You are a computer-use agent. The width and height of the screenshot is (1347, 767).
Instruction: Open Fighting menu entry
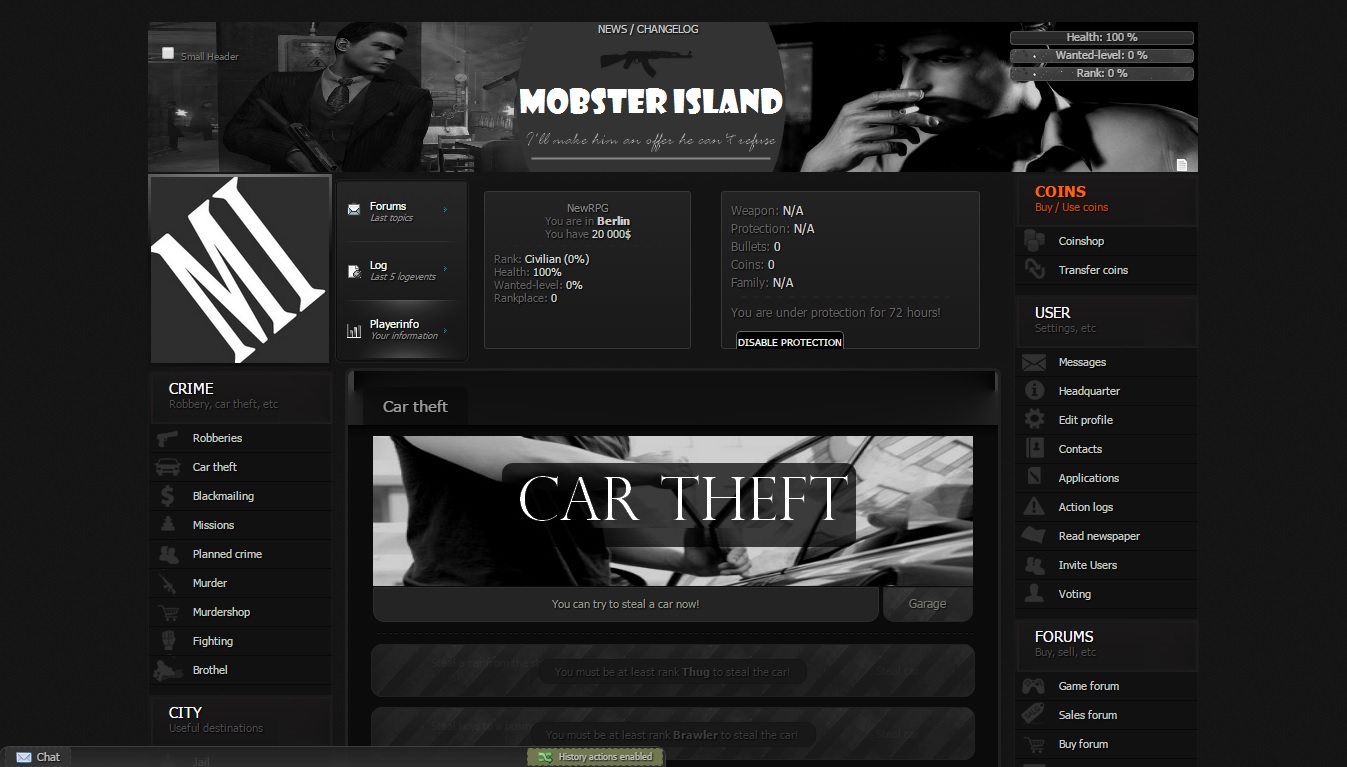point(213,641)
